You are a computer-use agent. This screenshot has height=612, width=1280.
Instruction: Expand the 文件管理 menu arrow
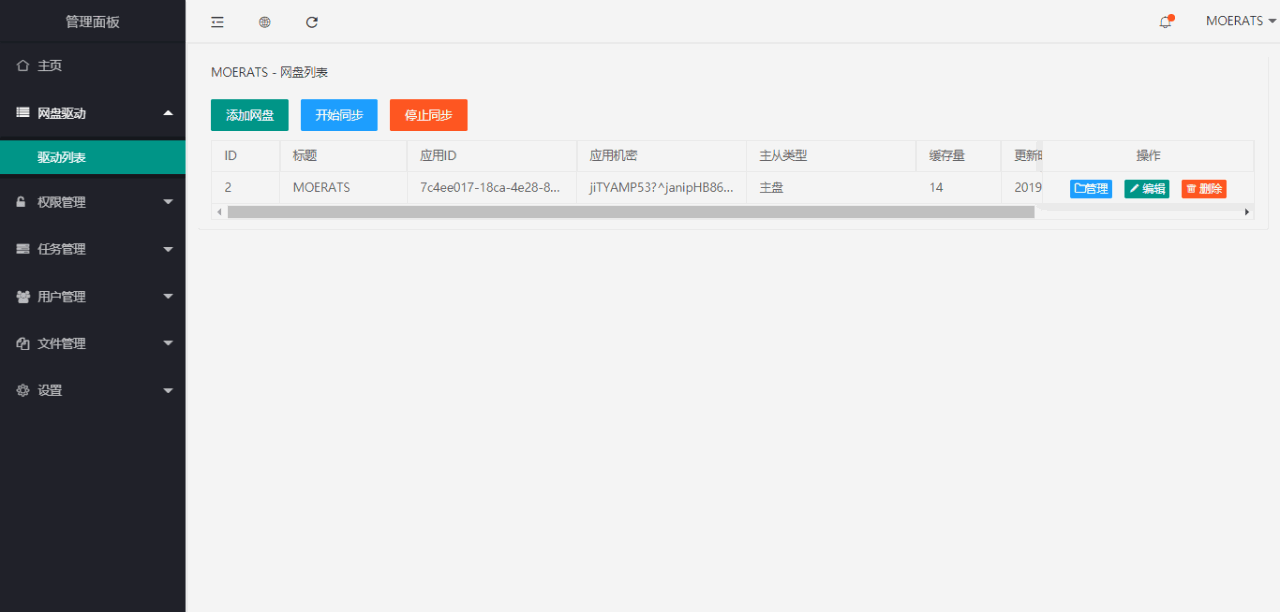click(168, 344)
